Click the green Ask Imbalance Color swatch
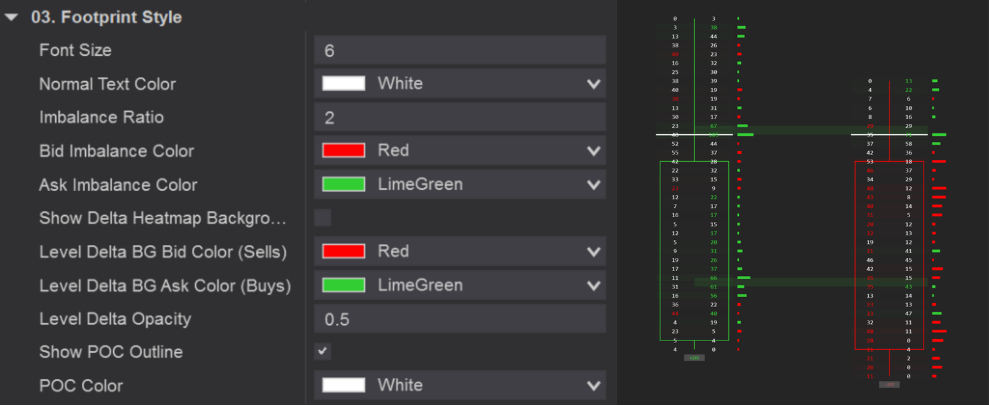The image size is (989, 406). tap(343, 185)
